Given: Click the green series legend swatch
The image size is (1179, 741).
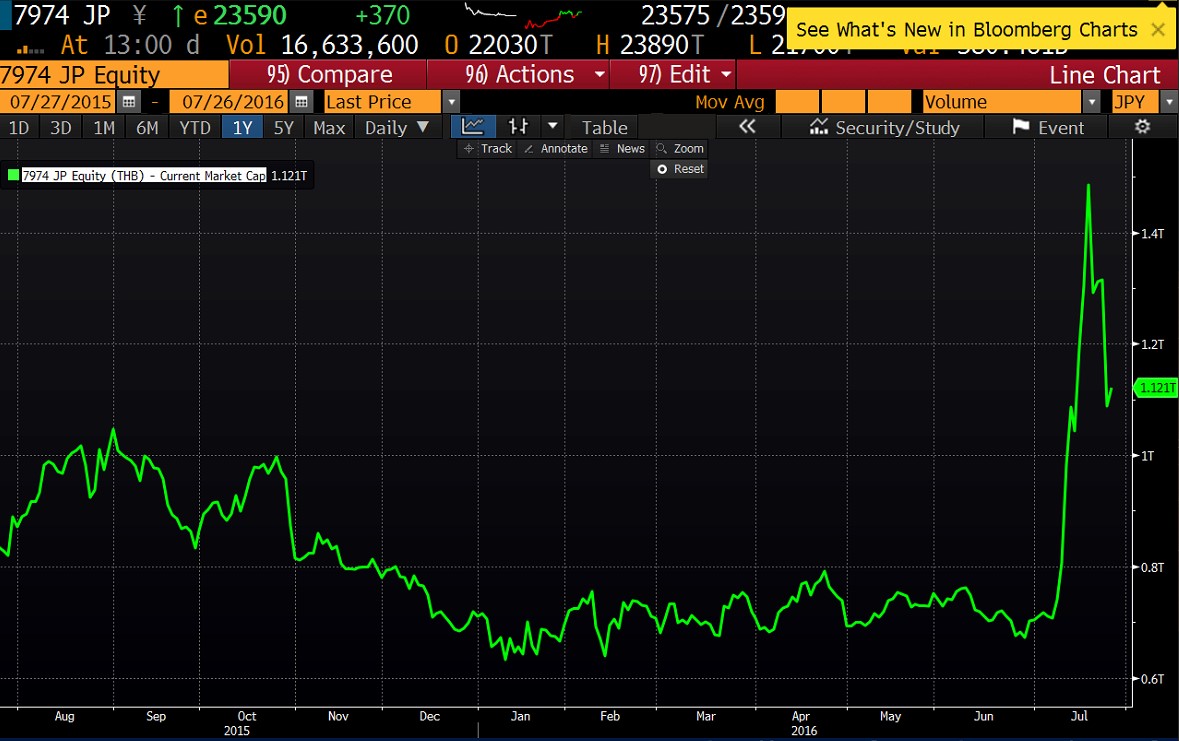Looking at the screenshot, I should (13, 175).
